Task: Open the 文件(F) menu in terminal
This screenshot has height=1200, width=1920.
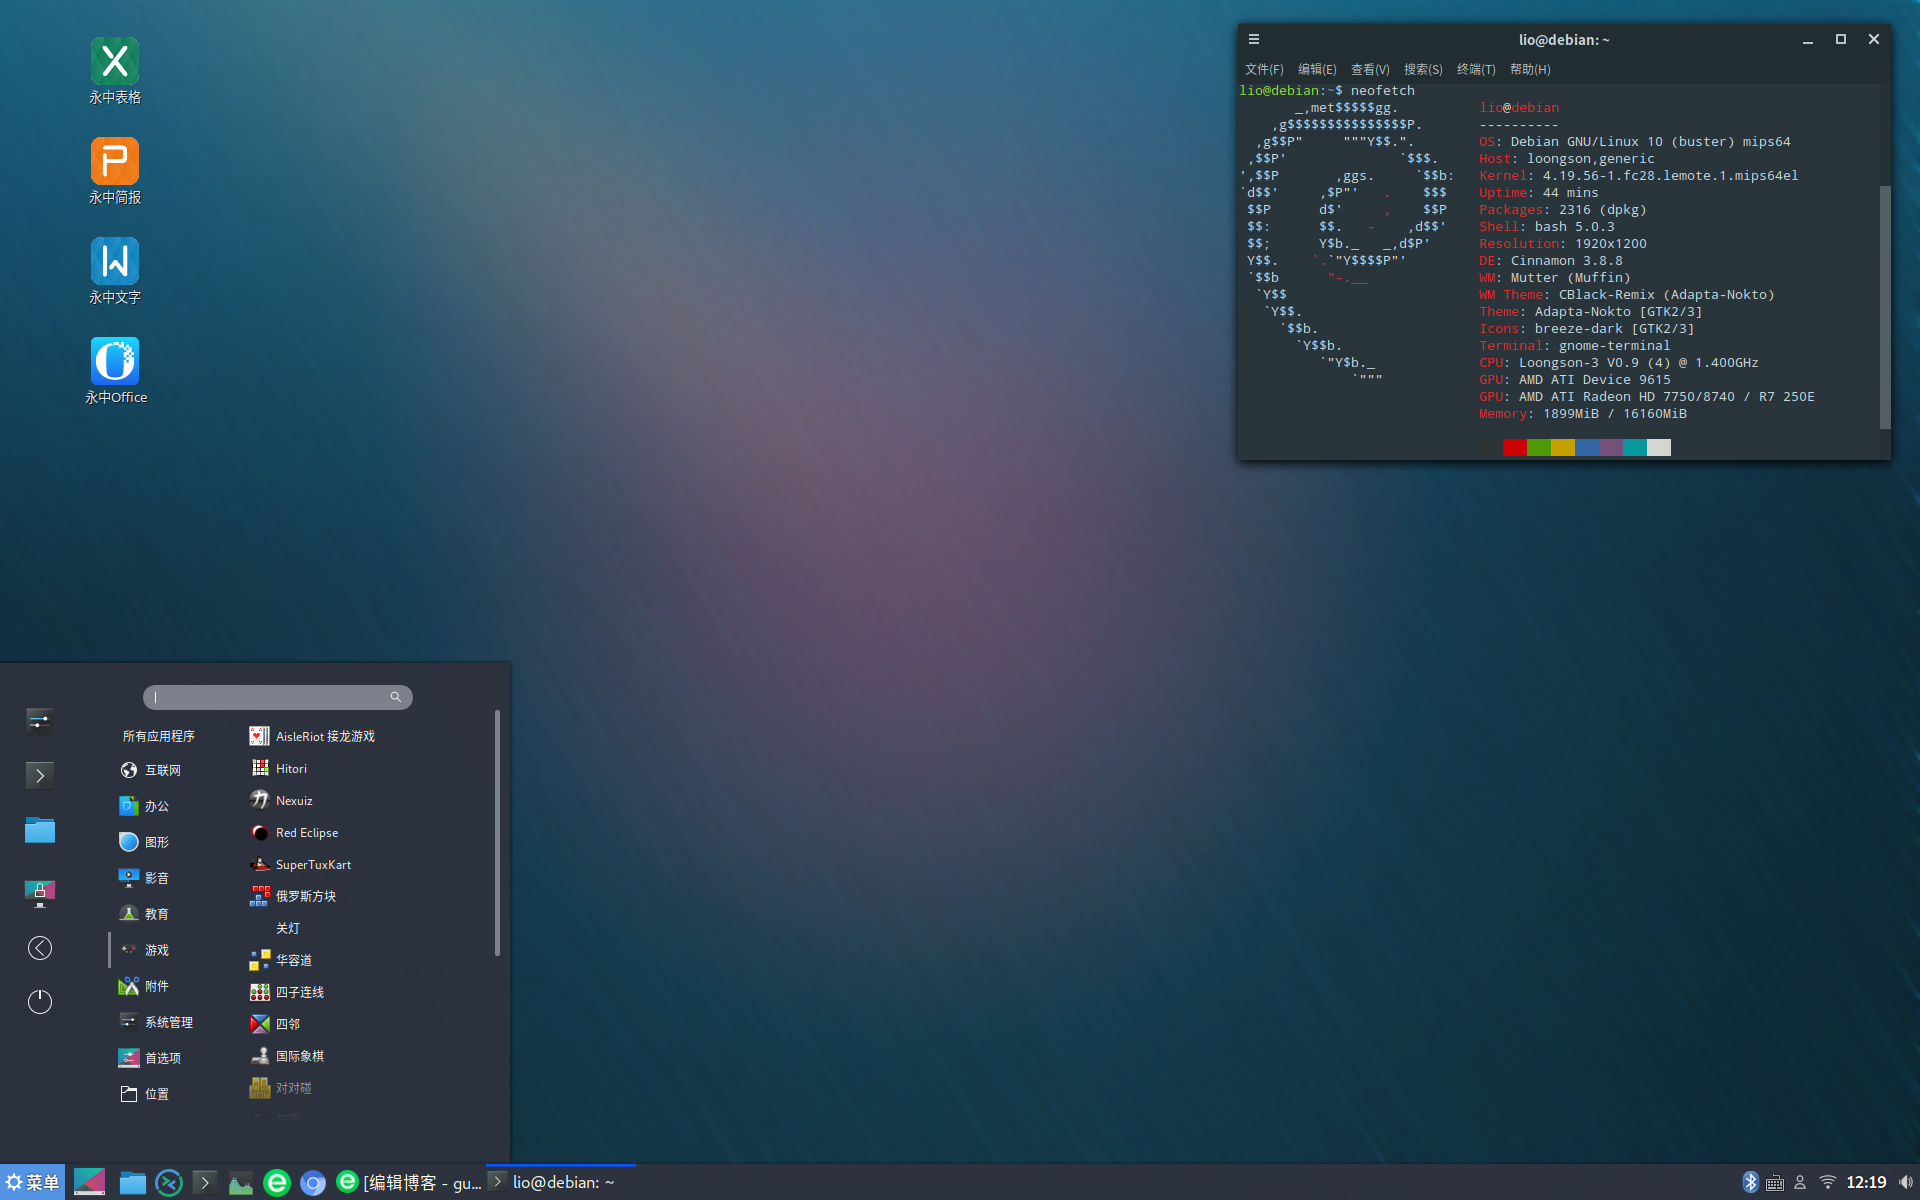Action: pos(1264,69)
